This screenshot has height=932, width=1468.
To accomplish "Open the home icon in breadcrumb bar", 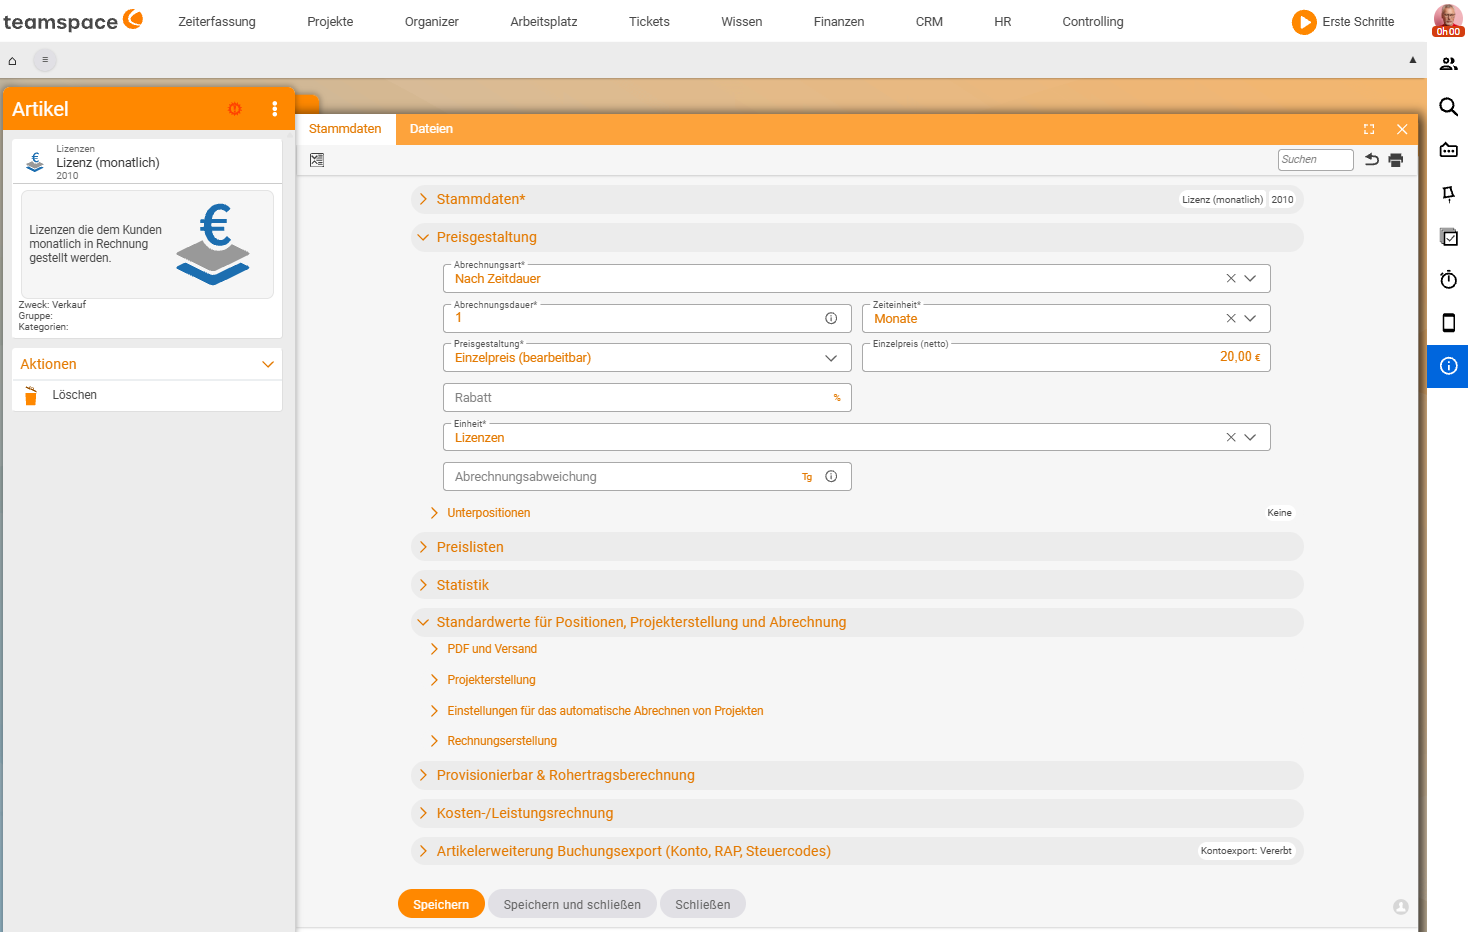I will pyautogui.click(x=12, y=60).
